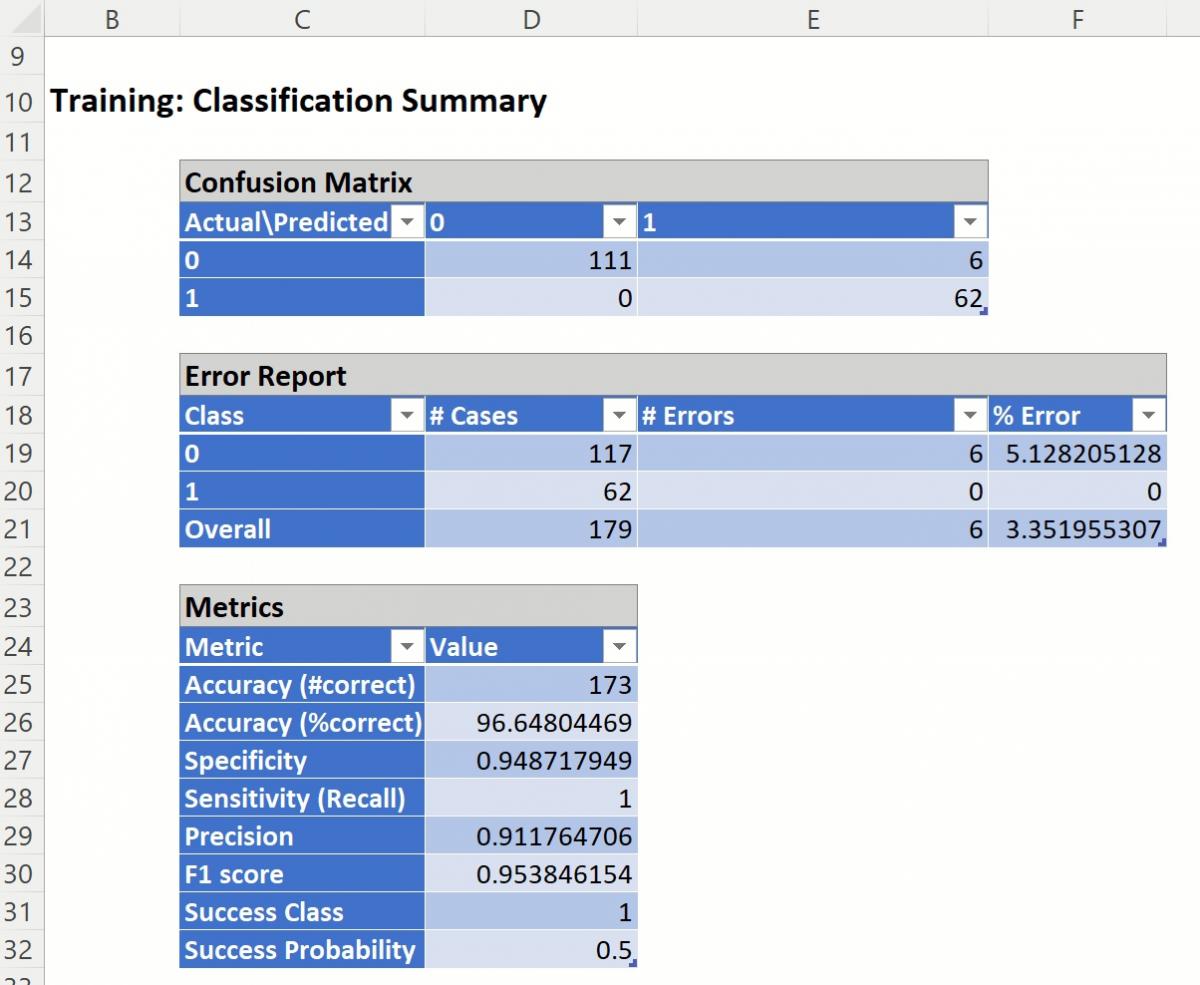Click the Overall % Error cell 3.351955307

[1077, 529]
